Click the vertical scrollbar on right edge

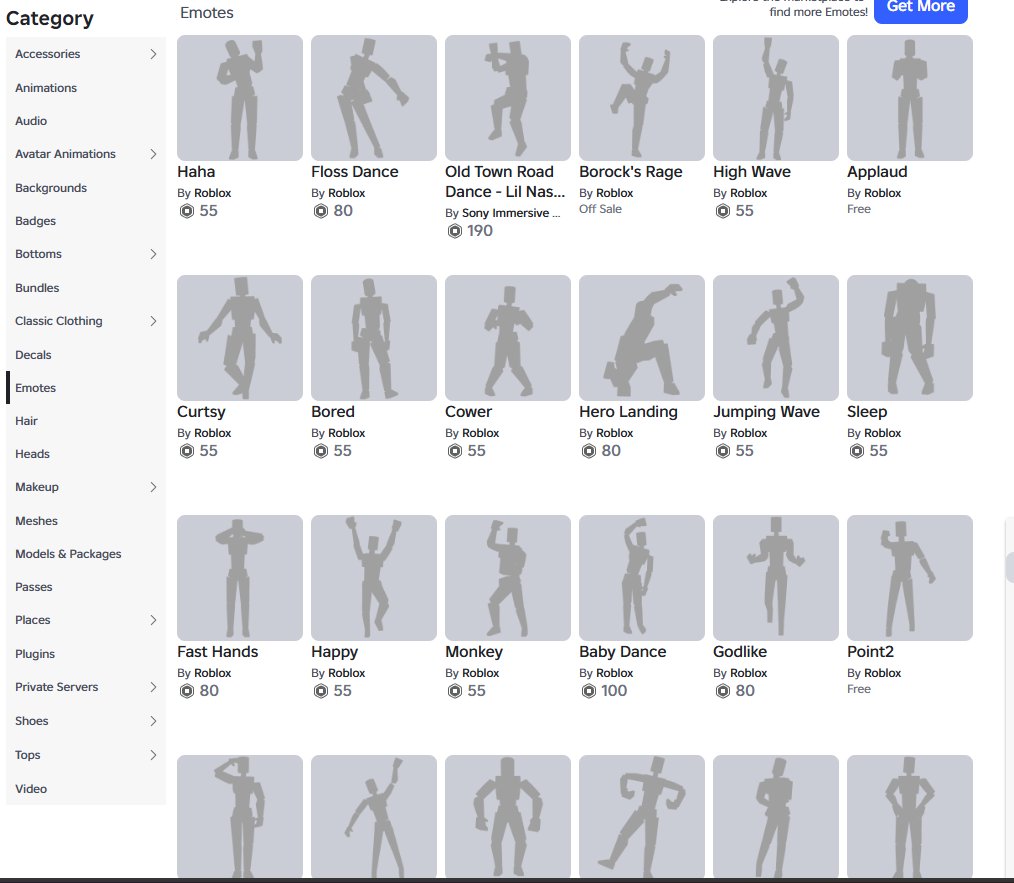1009,567
